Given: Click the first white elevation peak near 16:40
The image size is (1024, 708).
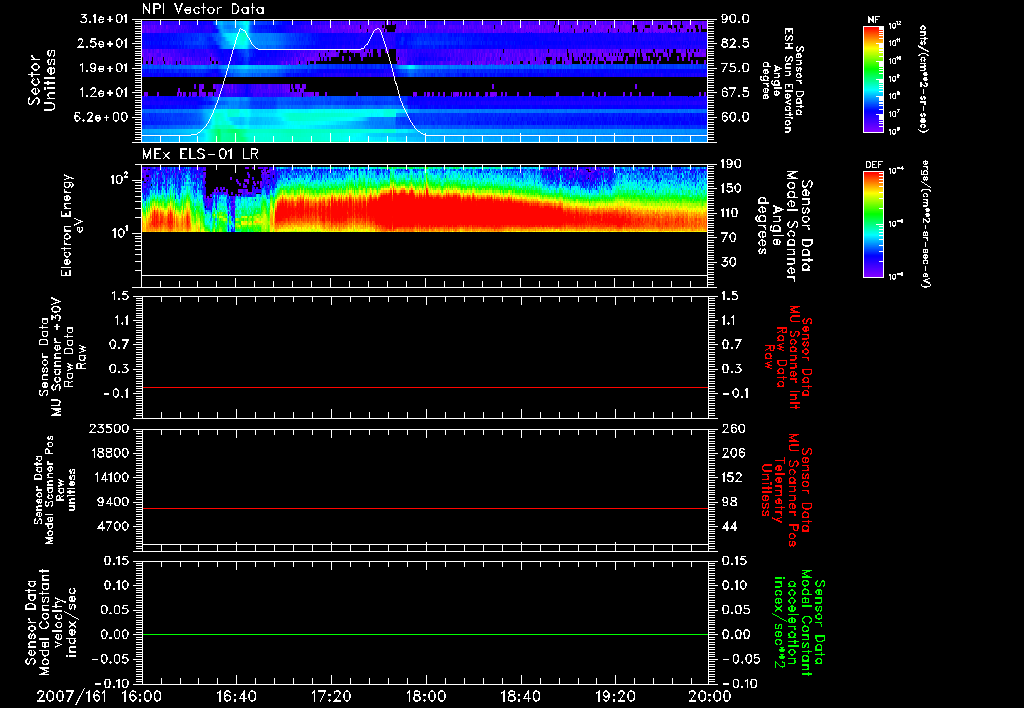Looking at the screenshot, I should (x=242, y=29).
